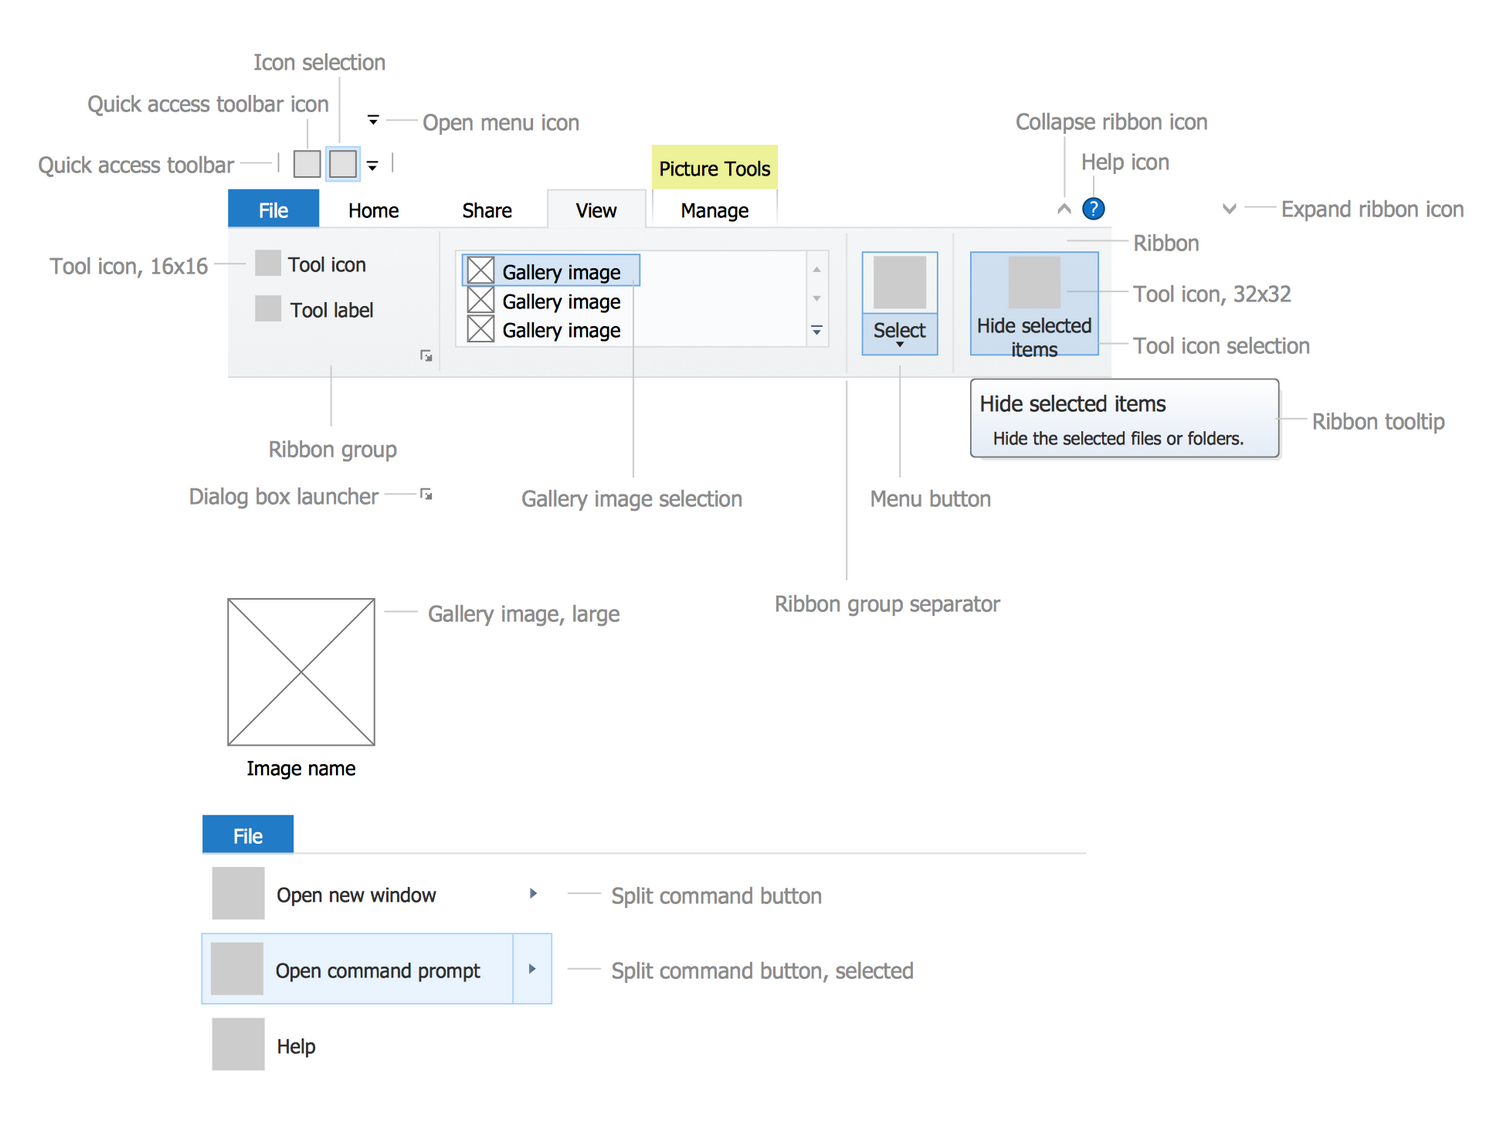Open the Share ribbon tab

(487, 210)
